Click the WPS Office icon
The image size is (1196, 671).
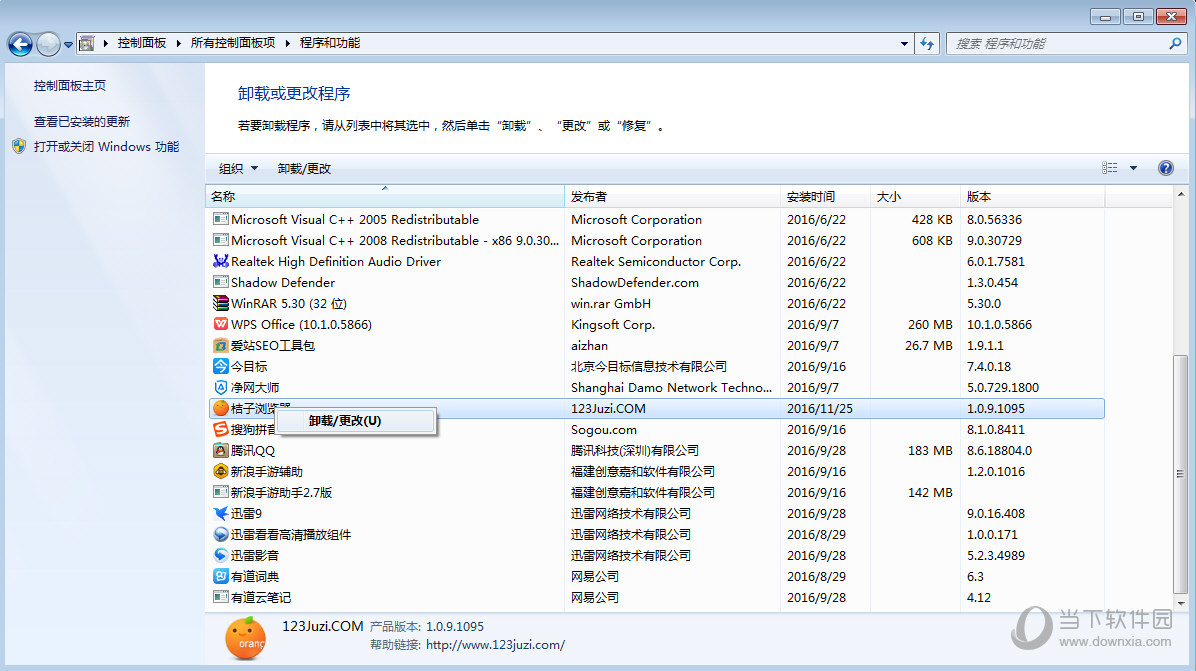click(221, 324)
